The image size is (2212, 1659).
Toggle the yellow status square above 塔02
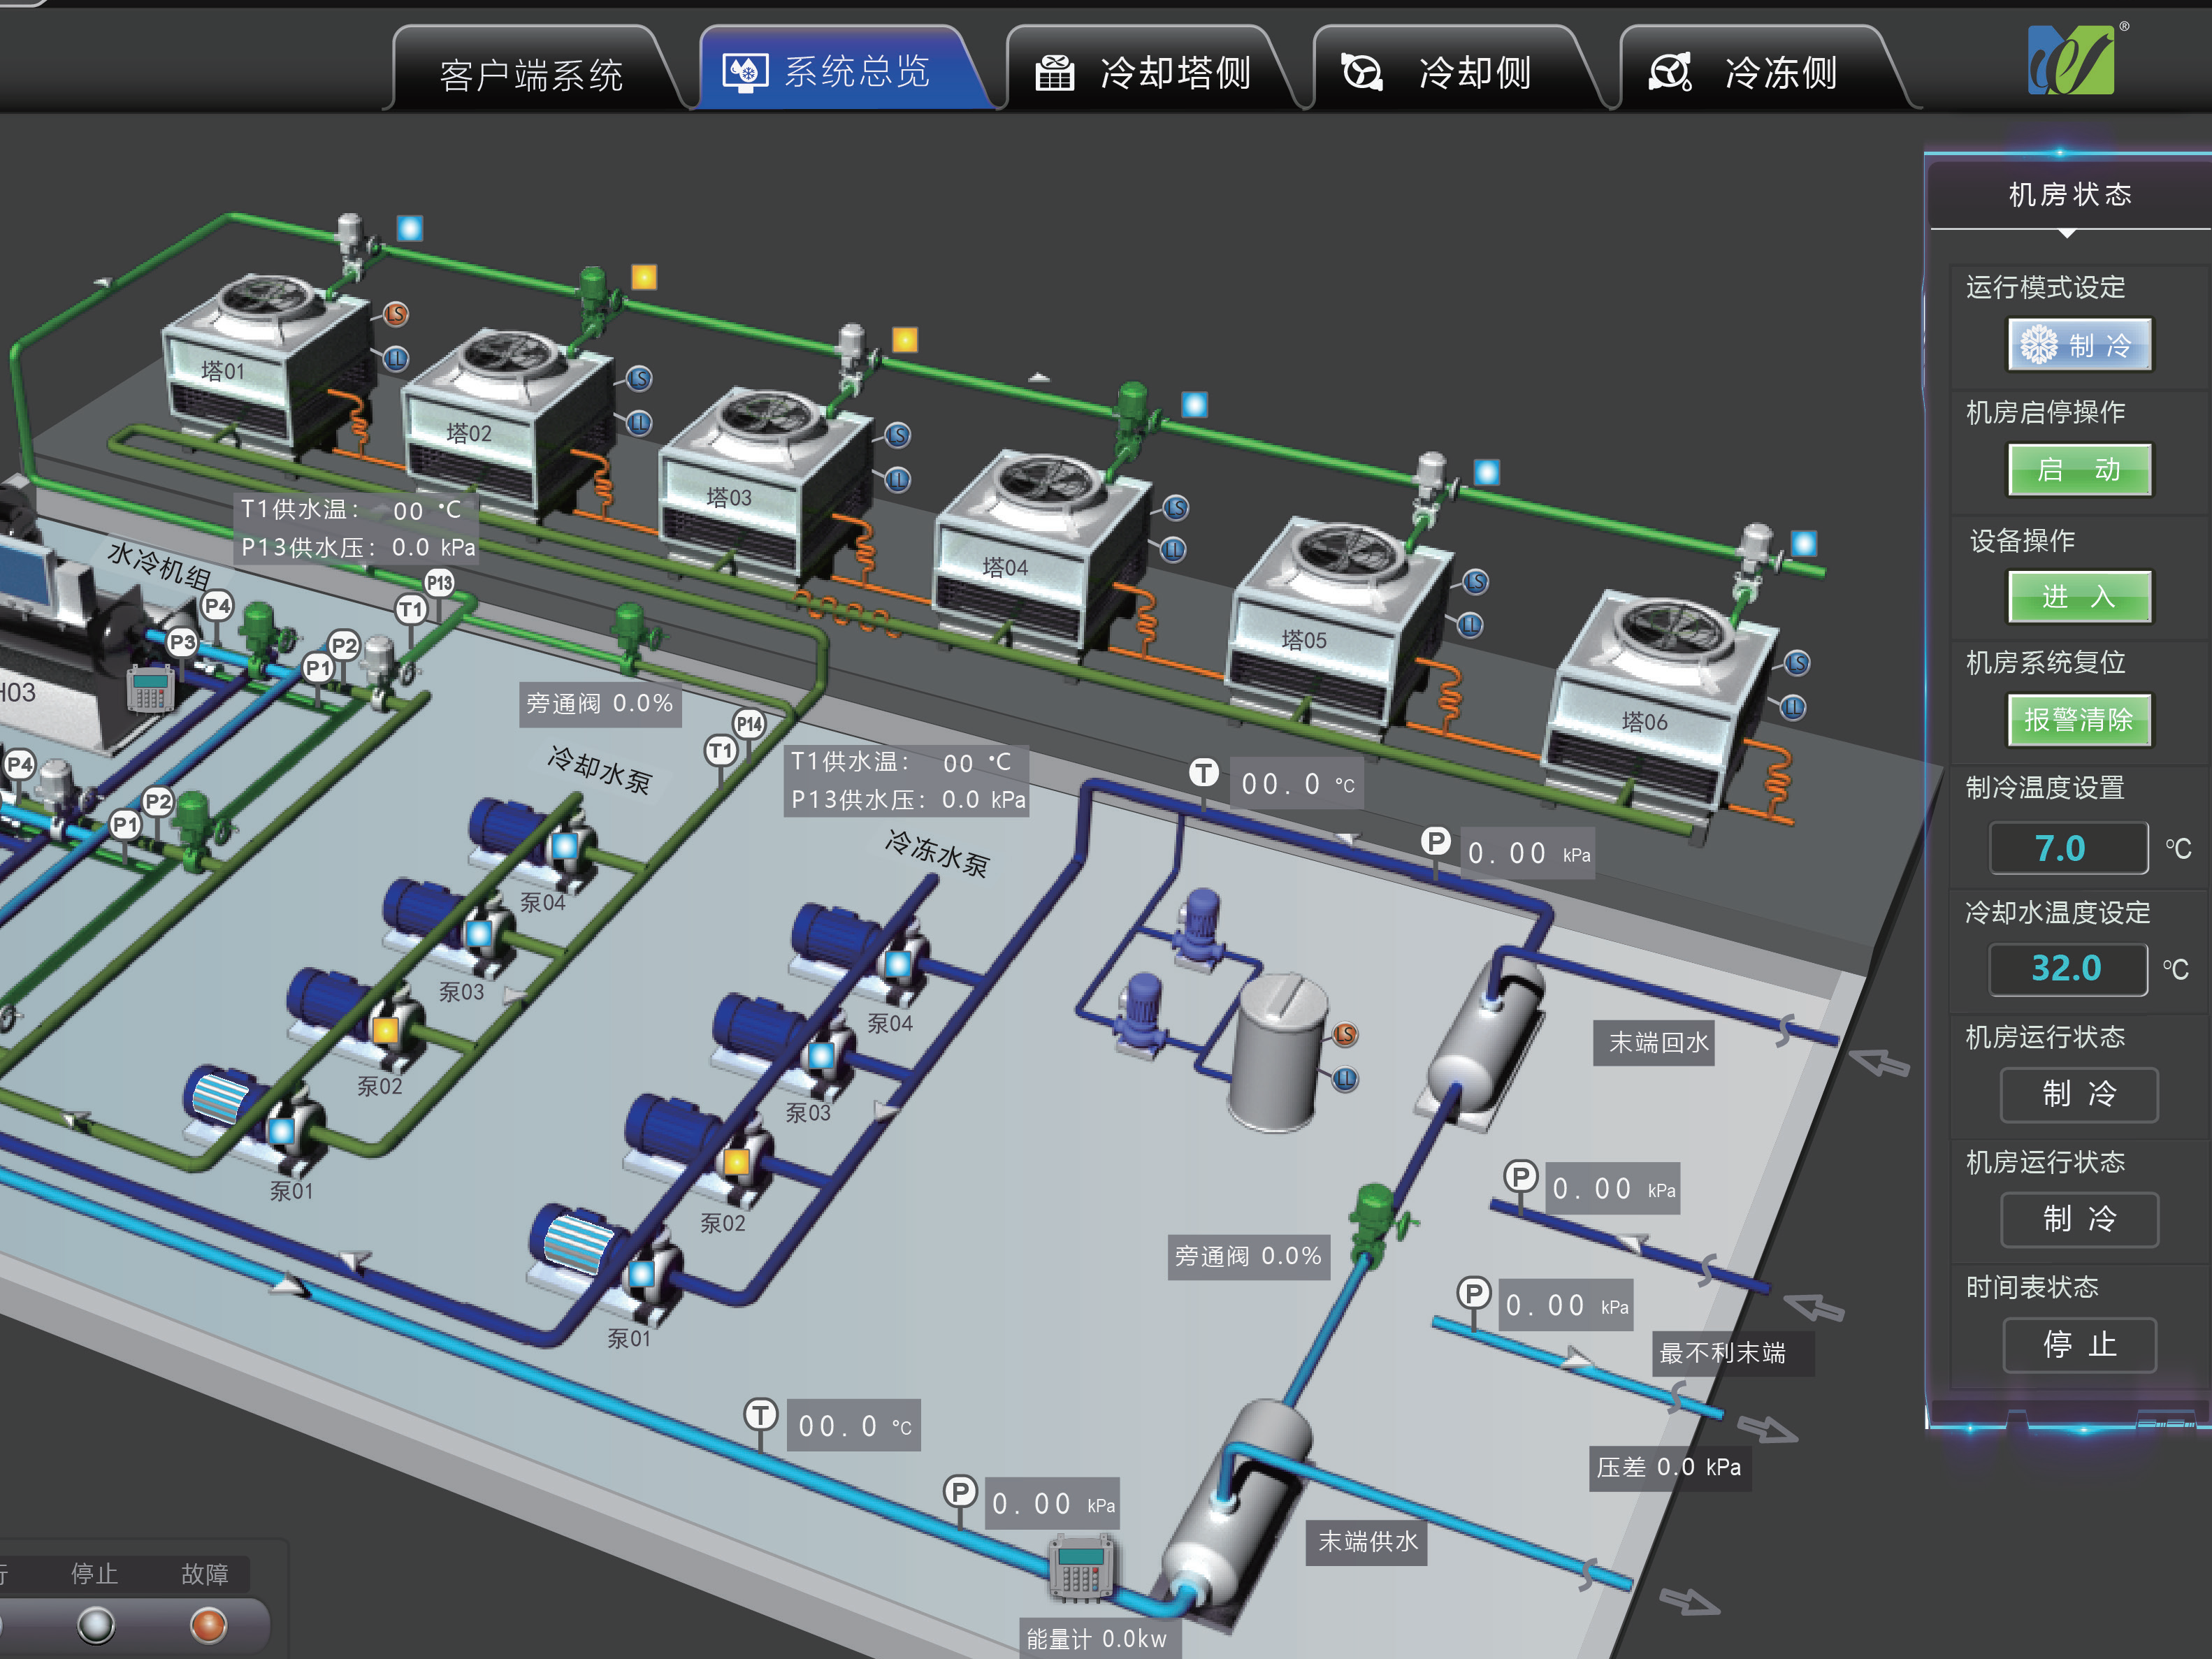(x=644, y=277)
